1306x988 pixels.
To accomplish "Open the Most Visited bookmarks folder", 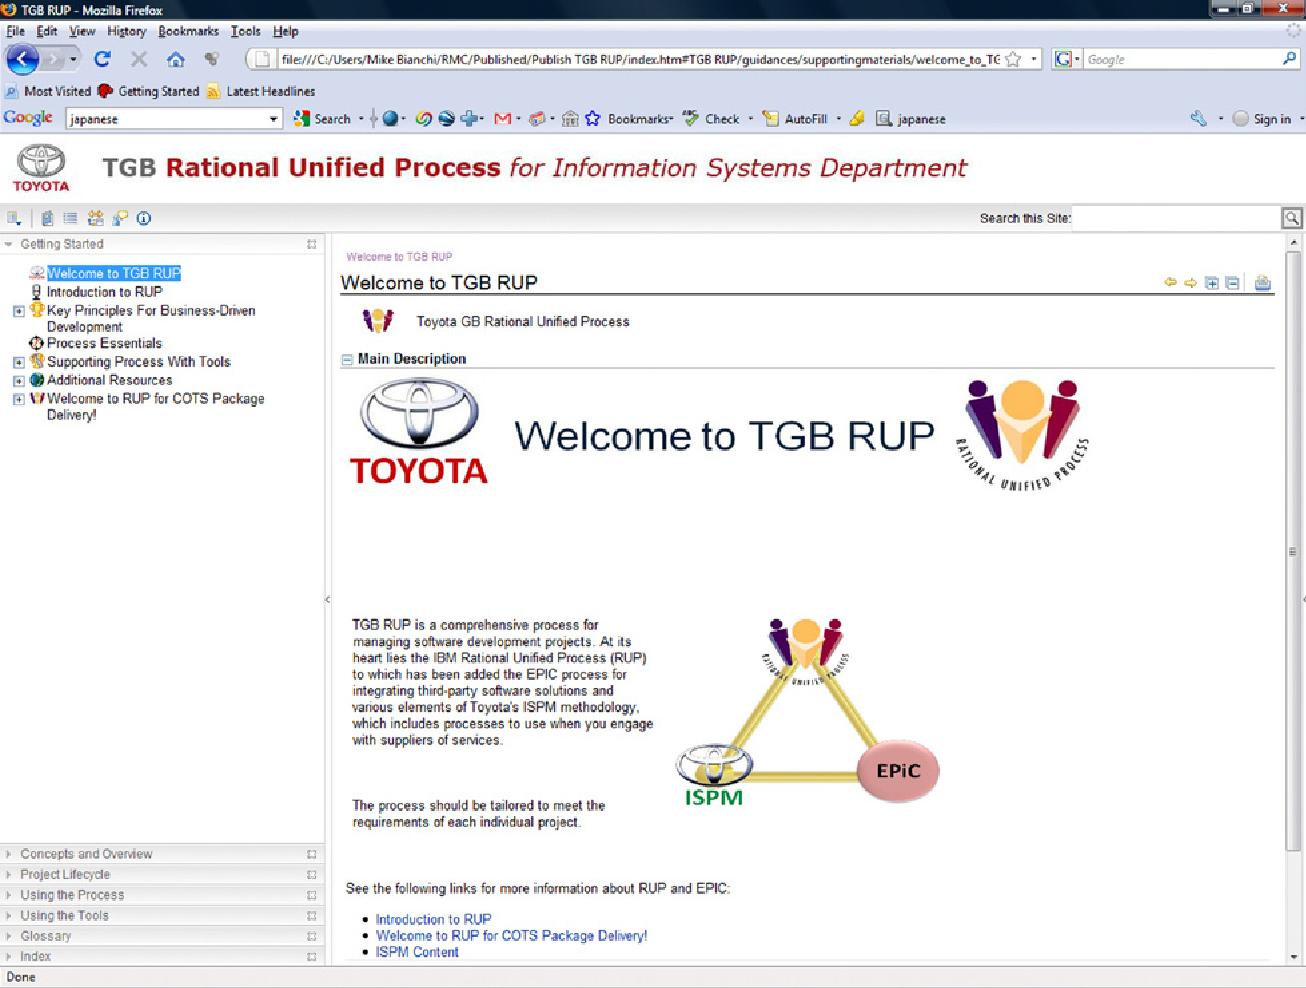I will [x=48, y=91].
